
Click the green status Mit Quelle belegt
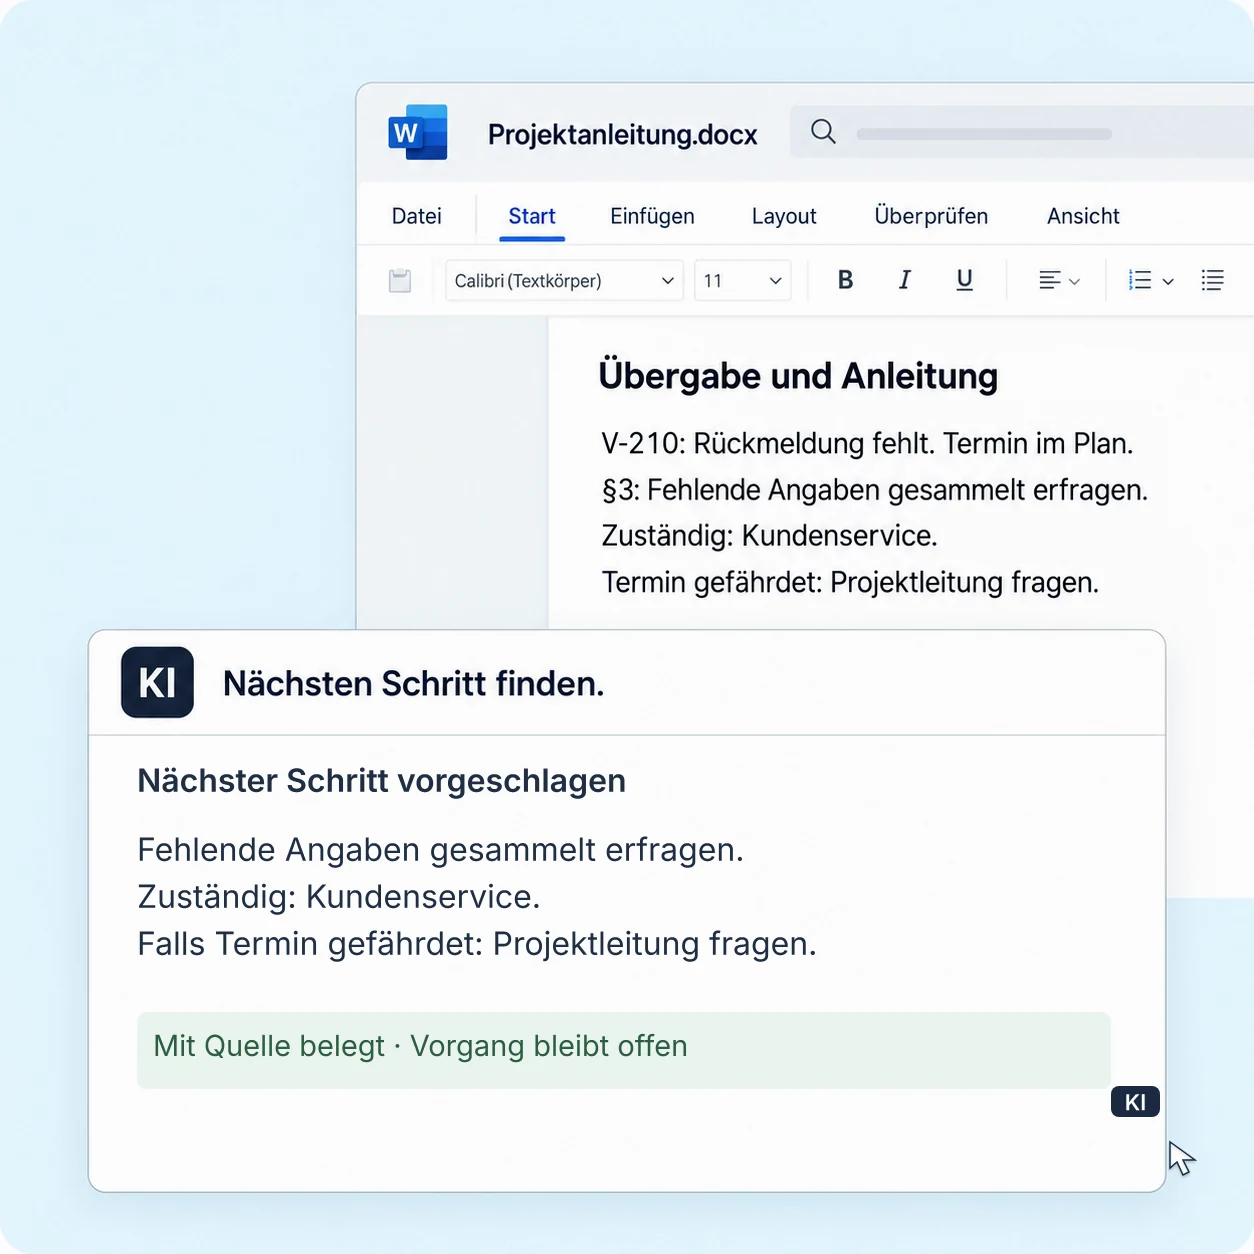coord(624,1050)
